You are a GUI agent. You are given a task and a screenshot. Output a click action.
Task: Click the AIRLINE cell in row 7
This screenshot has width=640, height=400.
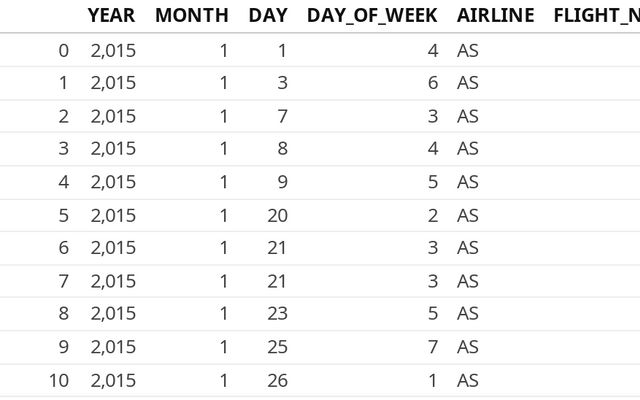(467, 281)
